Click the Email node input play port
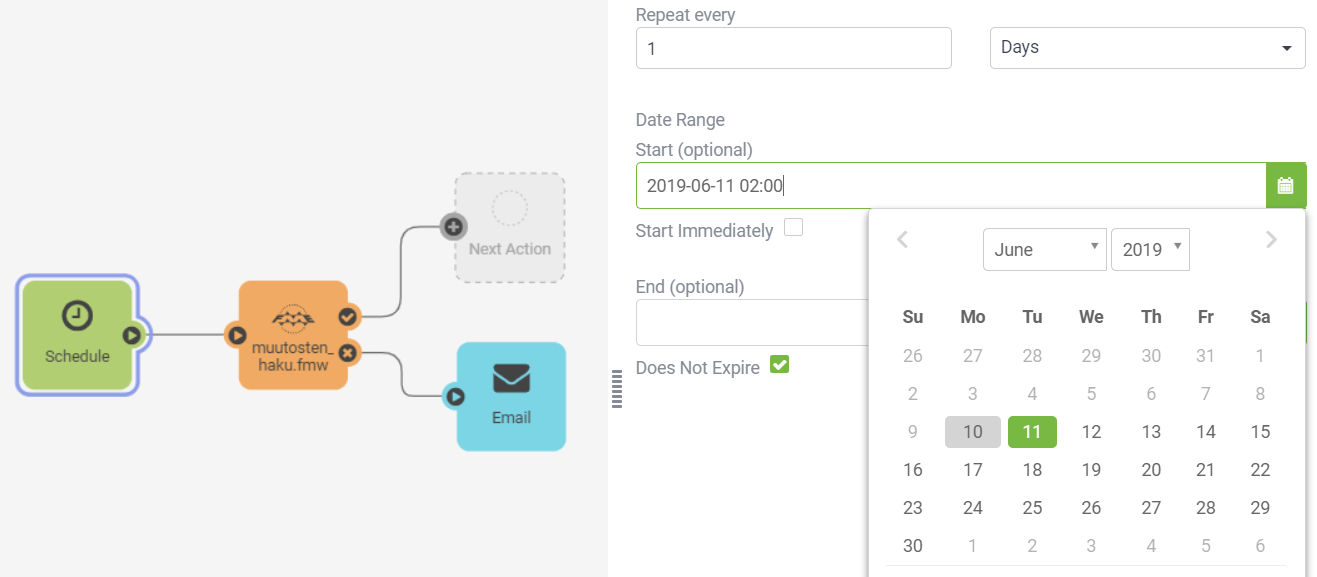Image resolution: width=1317 pixels, height=577 pixels. click(x=455, y=397)
